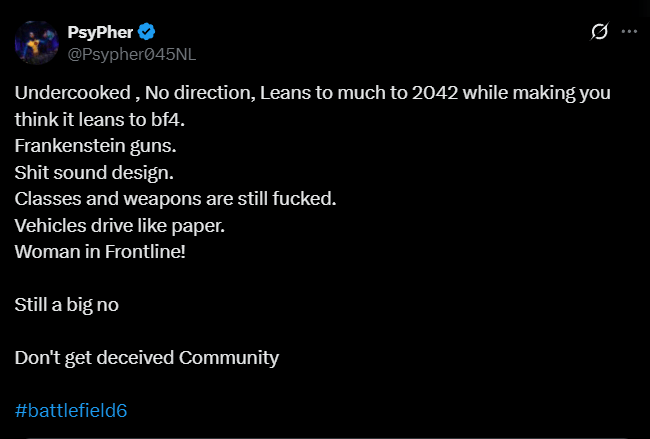Click the Vehicles drive like paper line
The image size is (650, 439).
(x=120, y=226)
